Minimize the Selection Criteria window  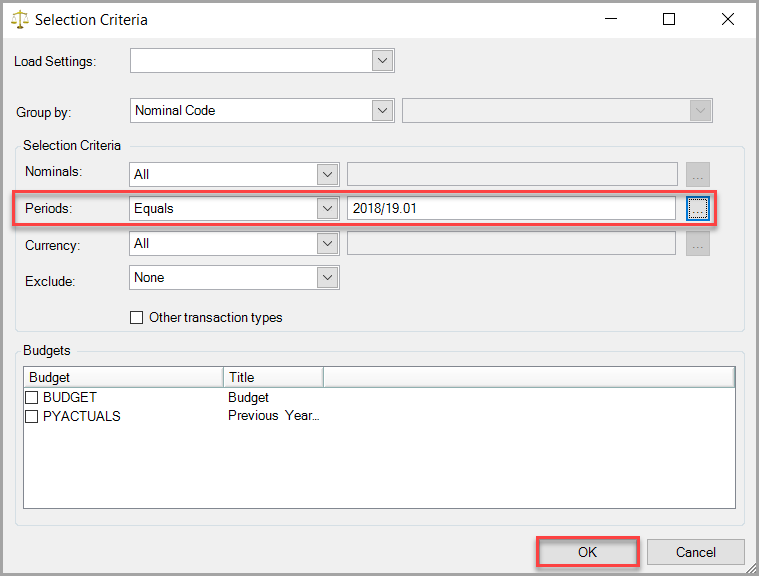pos(611,20)
